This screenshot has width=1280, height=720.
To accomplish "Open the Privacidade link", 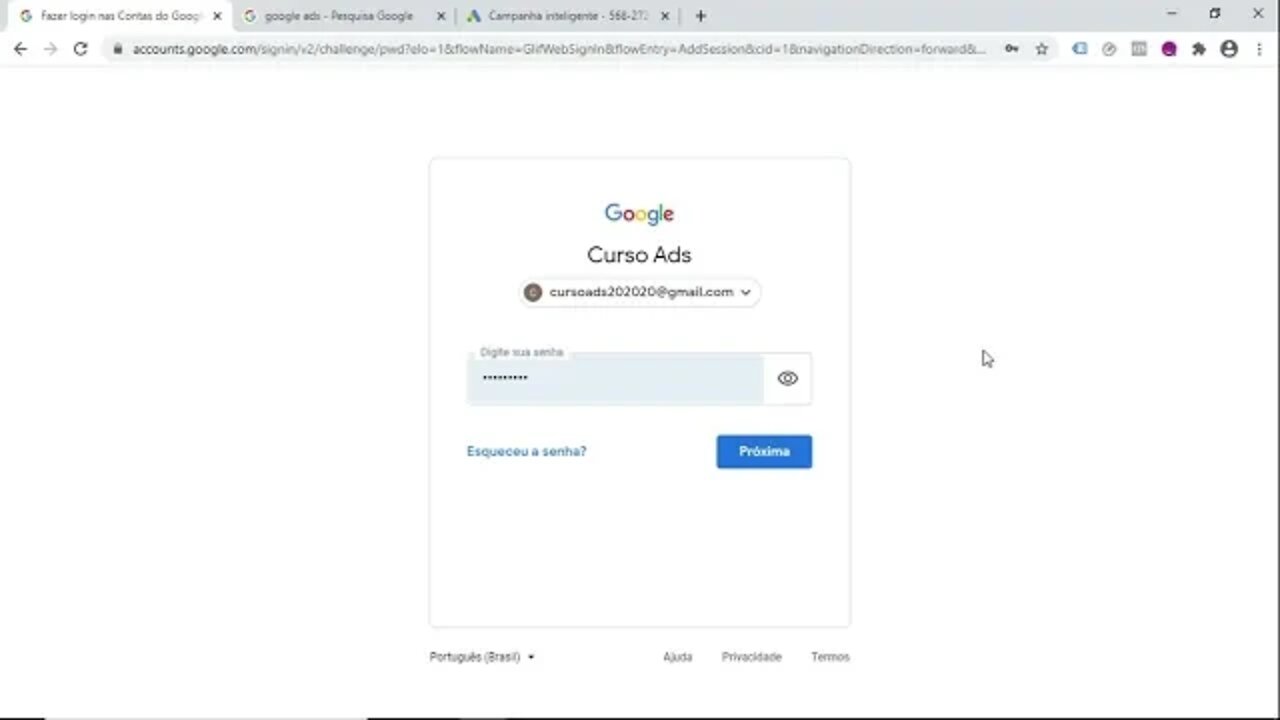I will [x=751, y=657].
